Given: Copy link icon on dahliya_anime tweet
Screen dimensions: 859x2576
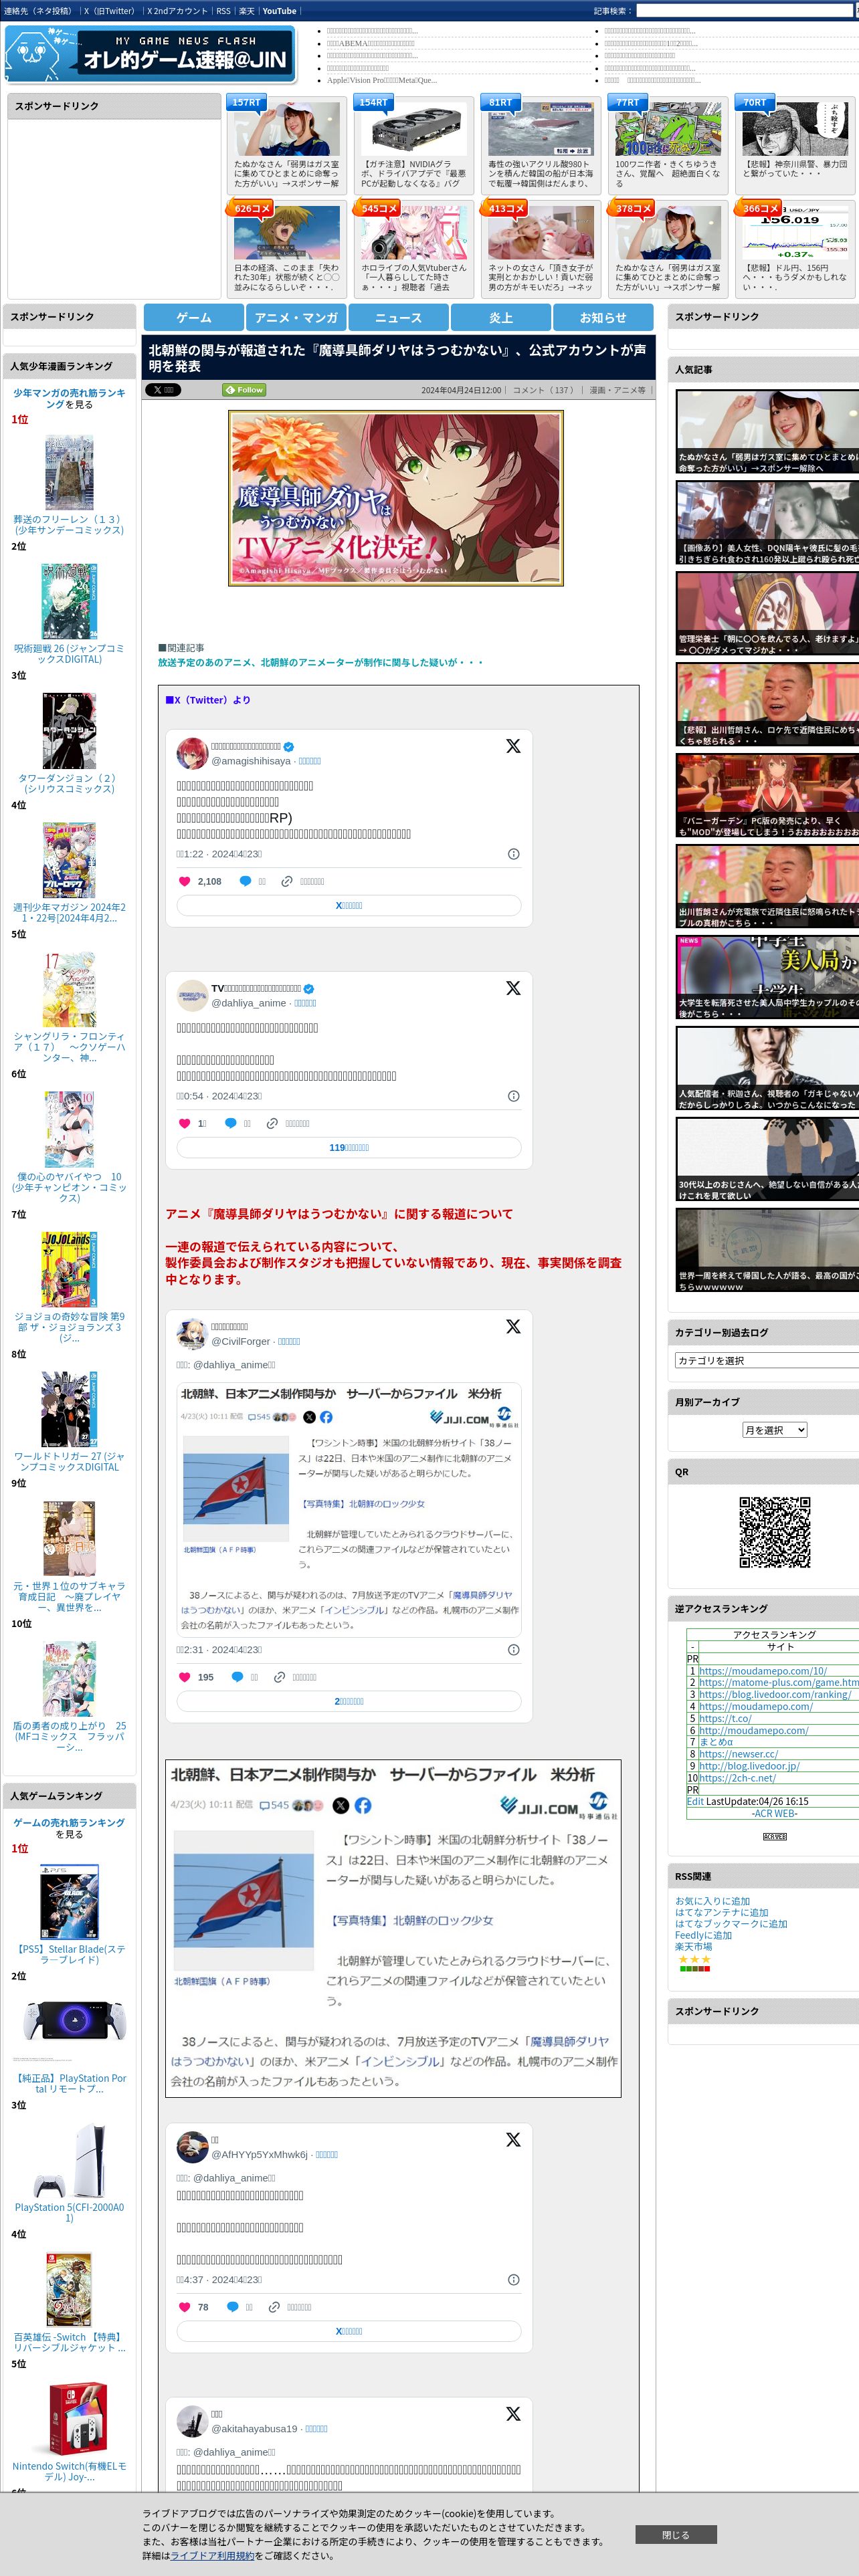Looking at the screenshot, I should pos(272,1123).
